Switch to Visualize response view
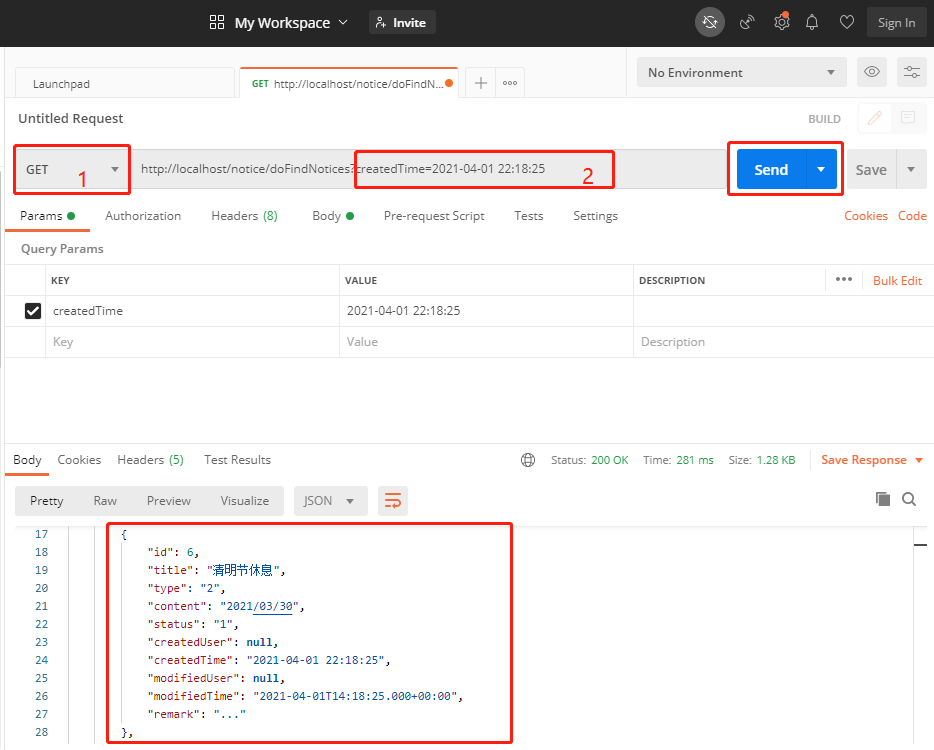Image resolution: width=934 pixels, height=750 pixels. click(244, 500)
